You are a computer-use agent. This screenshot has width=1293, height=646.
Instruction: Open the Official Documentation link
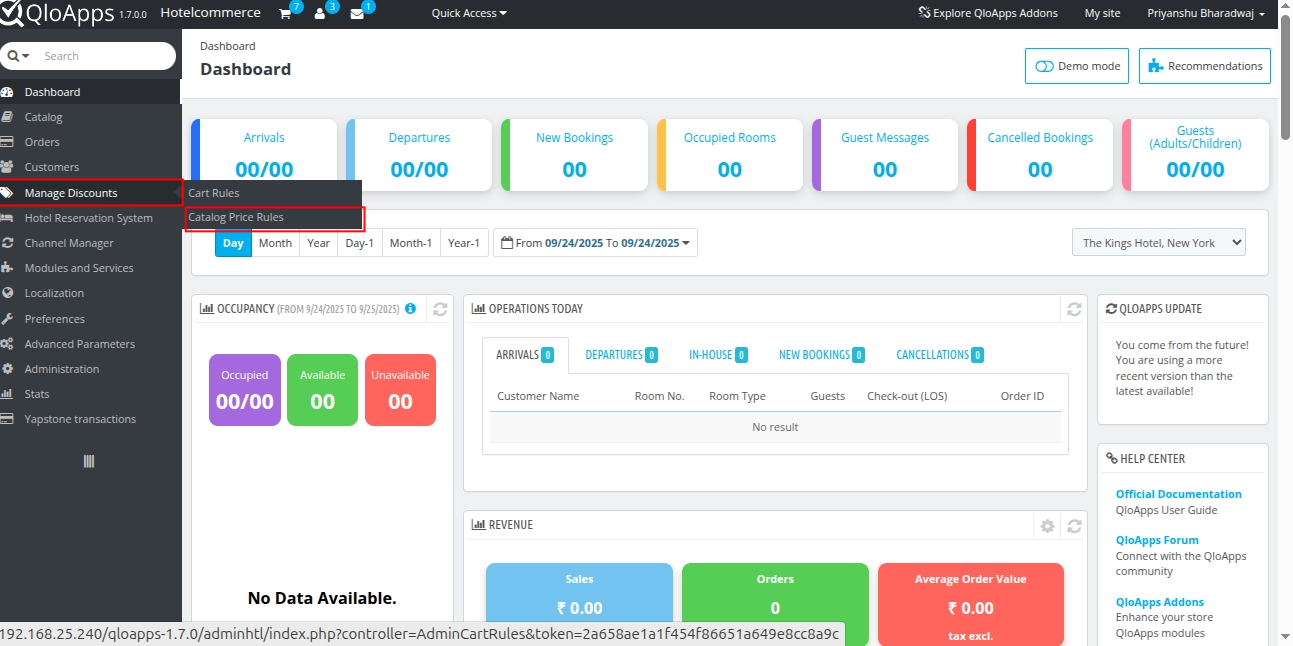click(x=1178, y=494)
